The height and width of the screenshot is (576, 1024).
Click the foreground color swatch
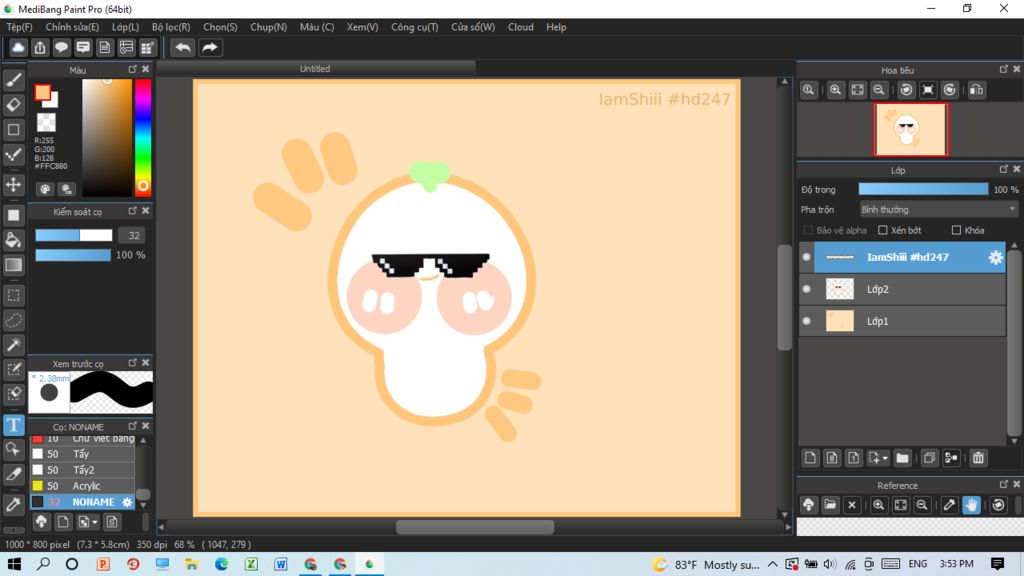coord(42,92)
